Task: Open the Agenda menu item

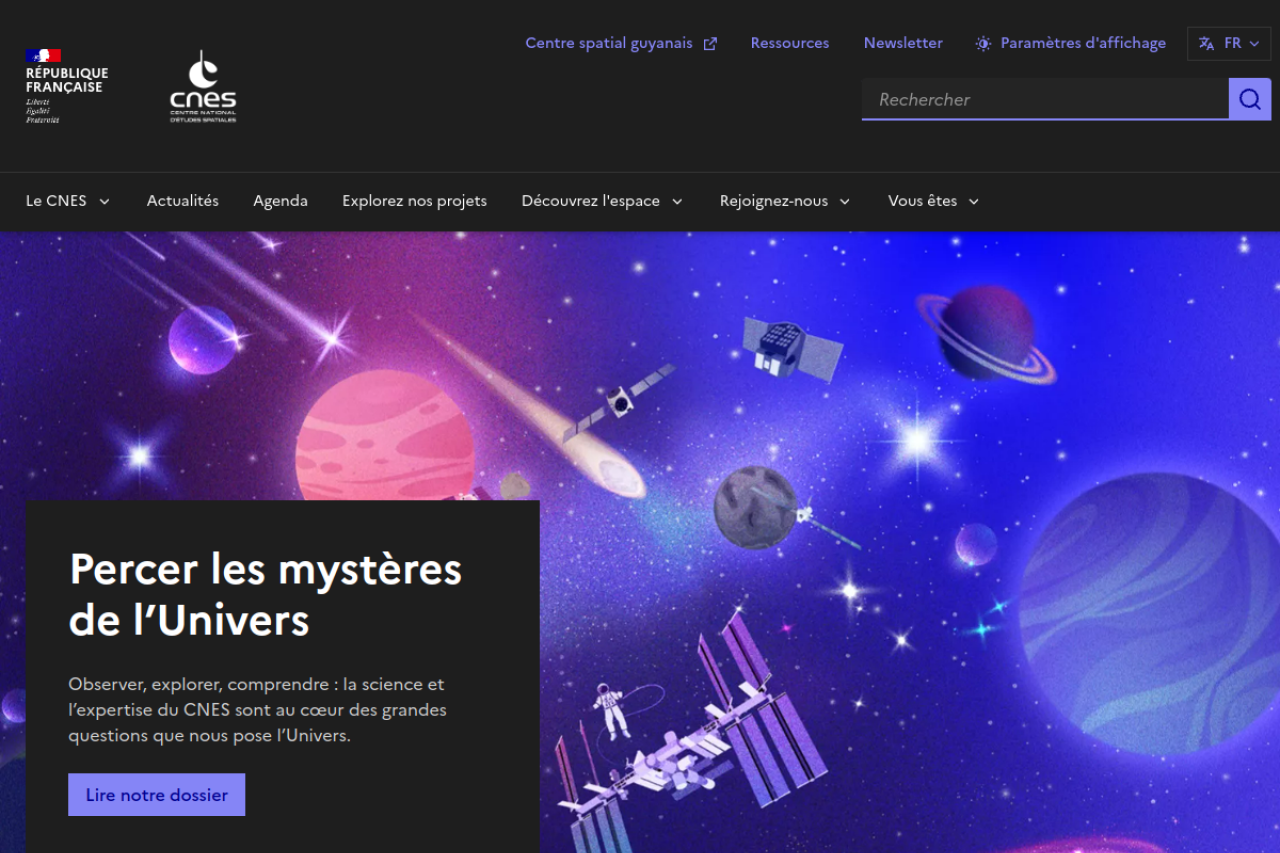Action: 280,201
